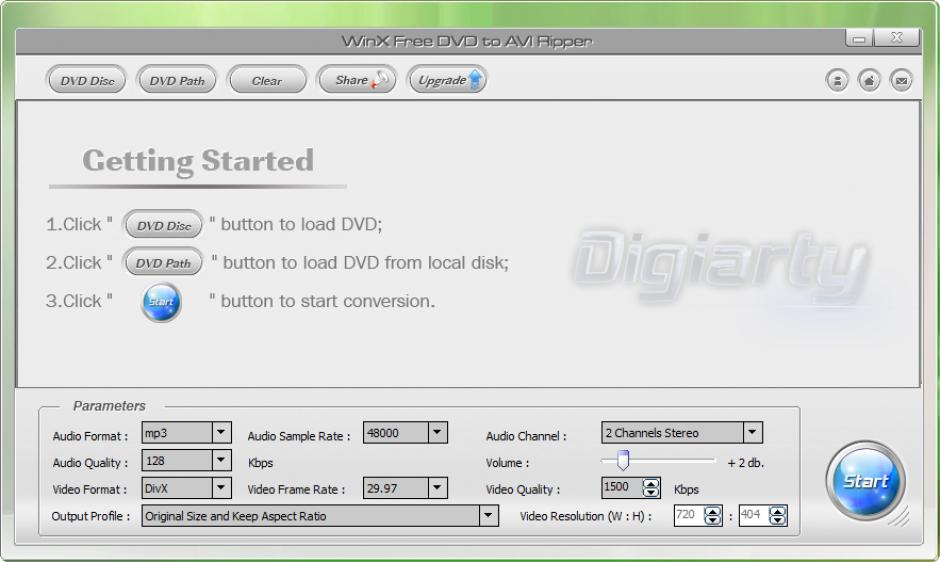Click the Audio Format label
940x562 pixels.
pos(90,436)
